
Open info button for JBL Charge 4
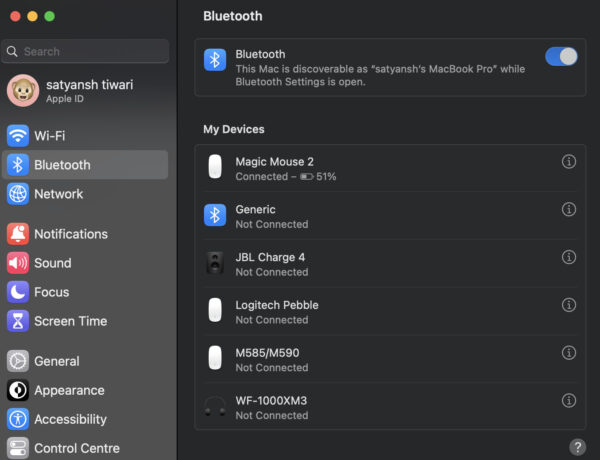pyautogui.click(x=569, y=257)
